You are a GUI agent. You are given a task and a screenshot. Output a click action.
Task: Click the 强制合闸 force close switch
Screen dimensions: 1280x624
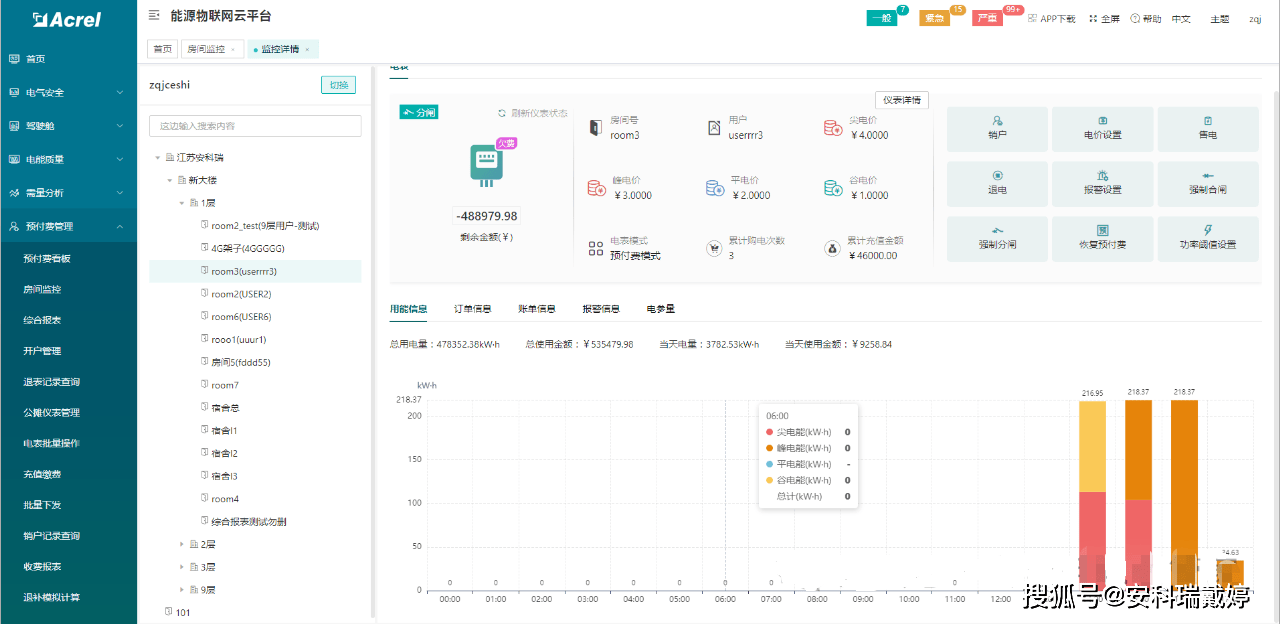click(1207, 183)
